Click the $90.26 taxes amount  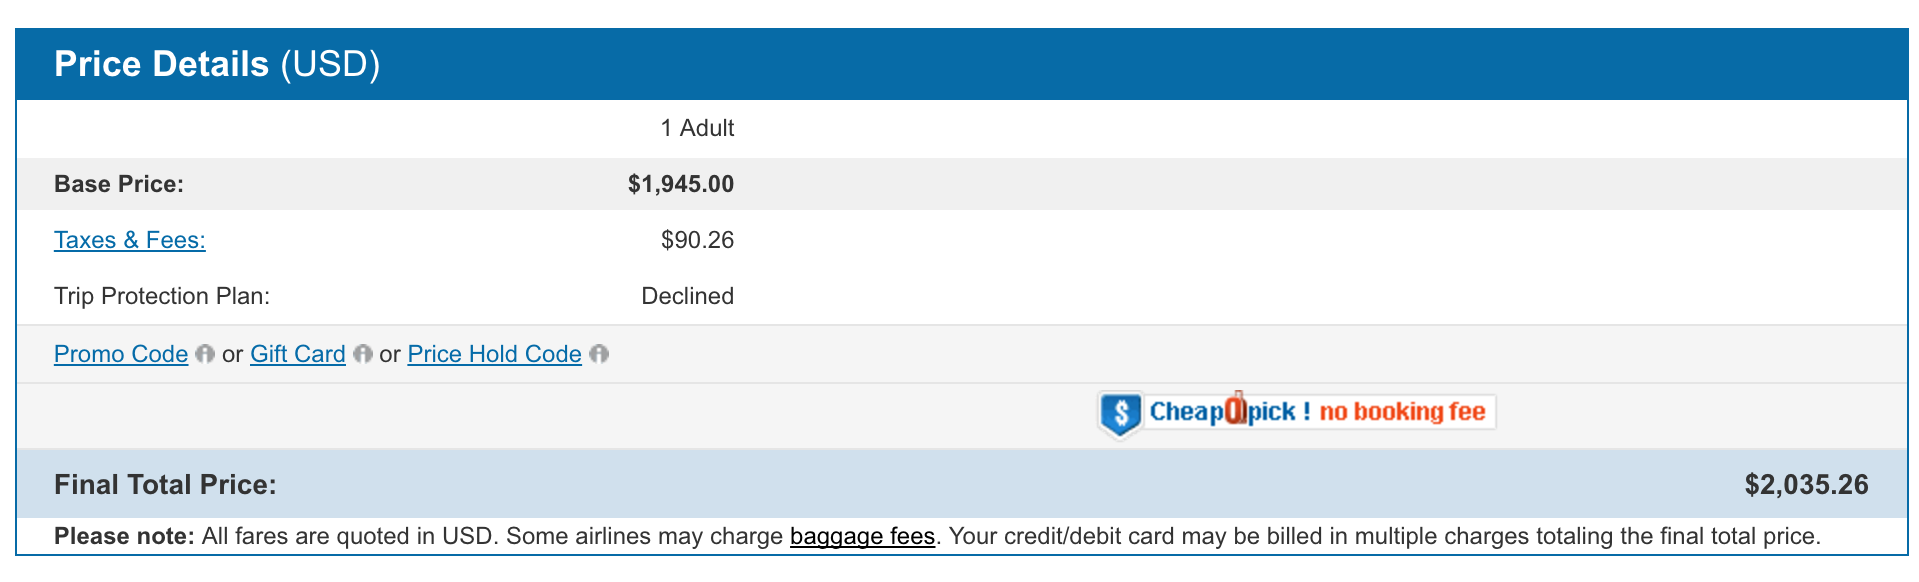click(x=697, y=240)
